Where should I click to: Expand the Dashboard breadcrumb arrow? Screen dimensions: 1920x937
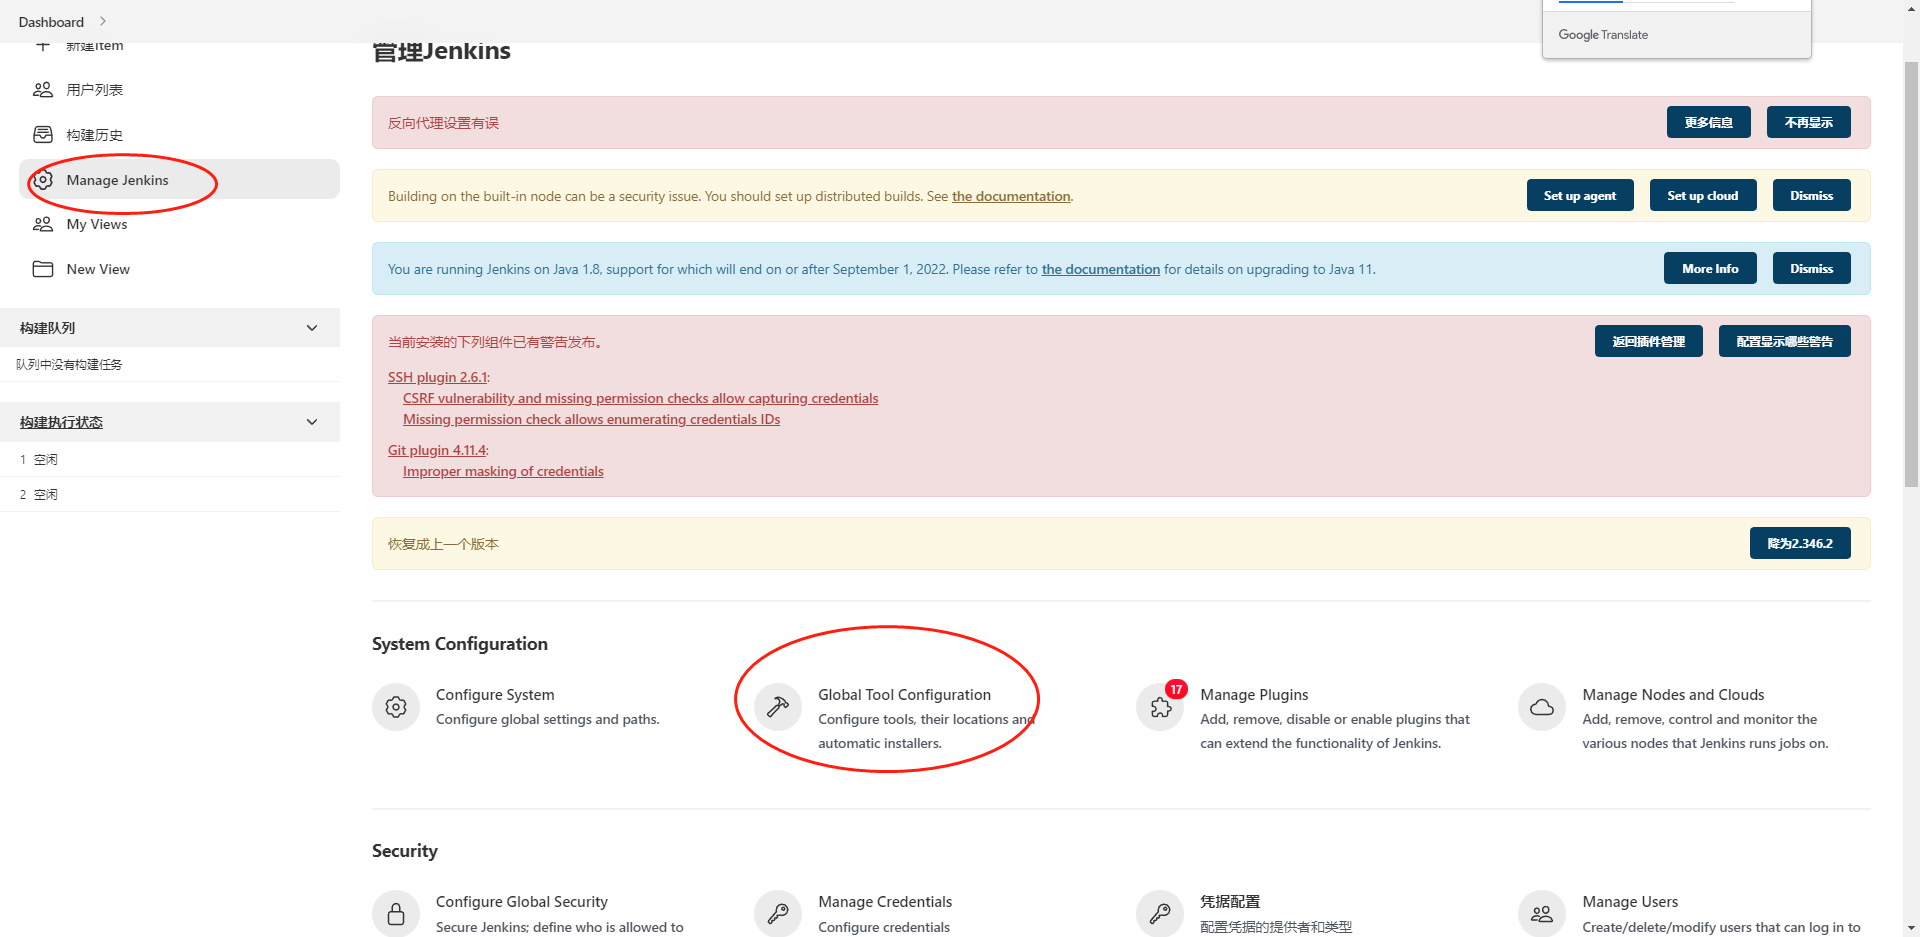click(x=103, y=21)
